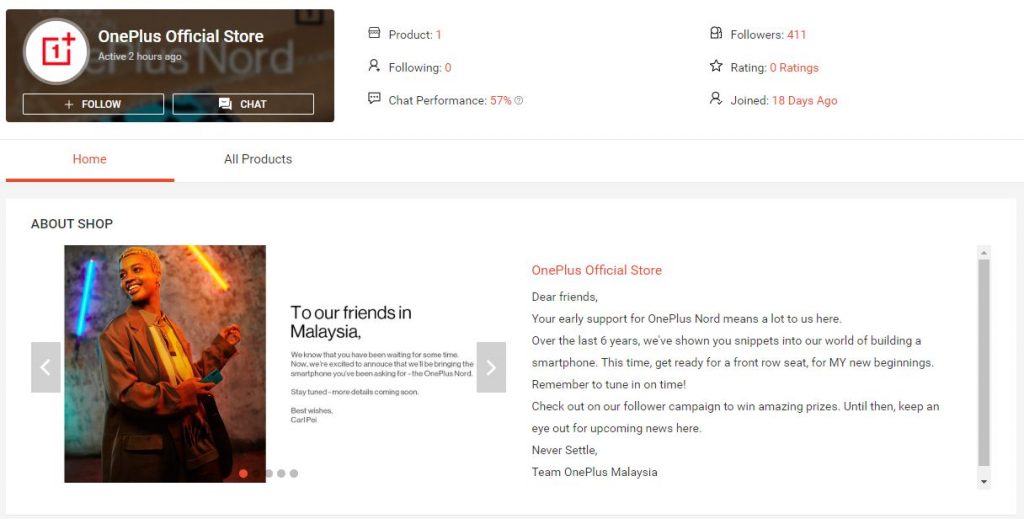This screenshot has height=519, width=1024.
Task: Click the Chat Performance speech bubble icon
Action: coord(374,99)
